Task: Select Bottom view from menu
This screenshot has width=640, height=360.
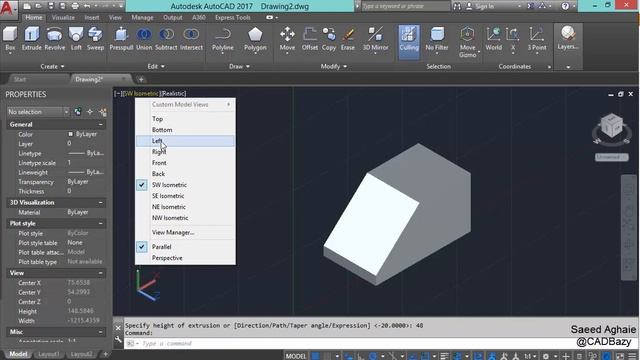Action: 185,130
